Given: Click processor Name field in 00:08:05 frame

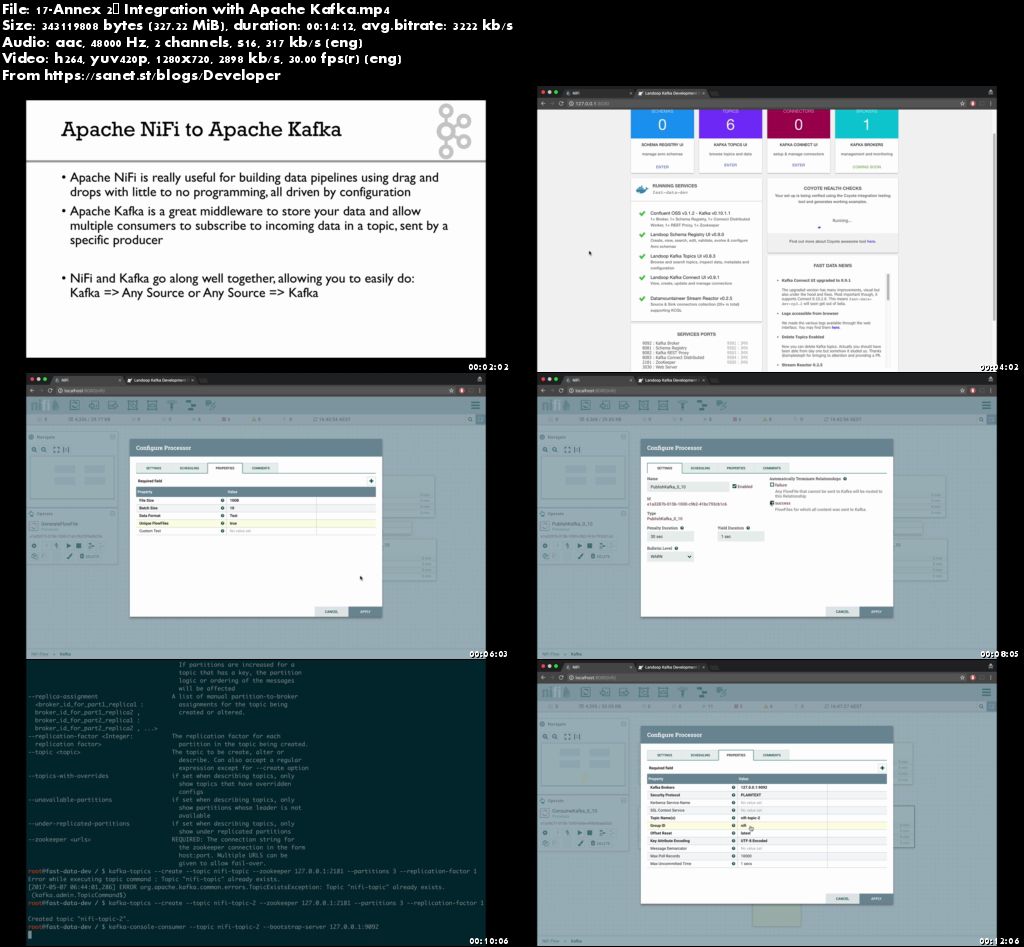Looking at the screenshot, I should pos(688,487).
